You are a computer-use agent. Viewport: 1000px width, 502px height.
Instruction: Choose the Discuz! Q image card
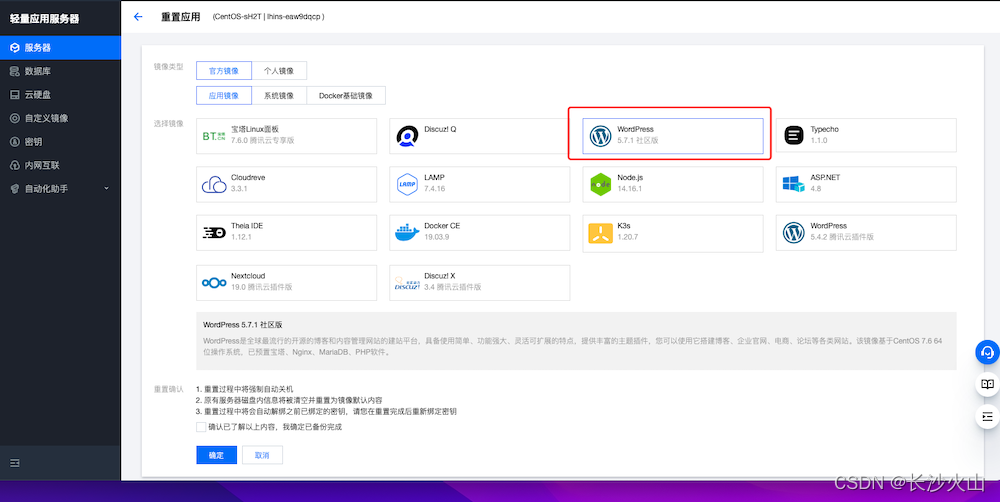[480, 135]
